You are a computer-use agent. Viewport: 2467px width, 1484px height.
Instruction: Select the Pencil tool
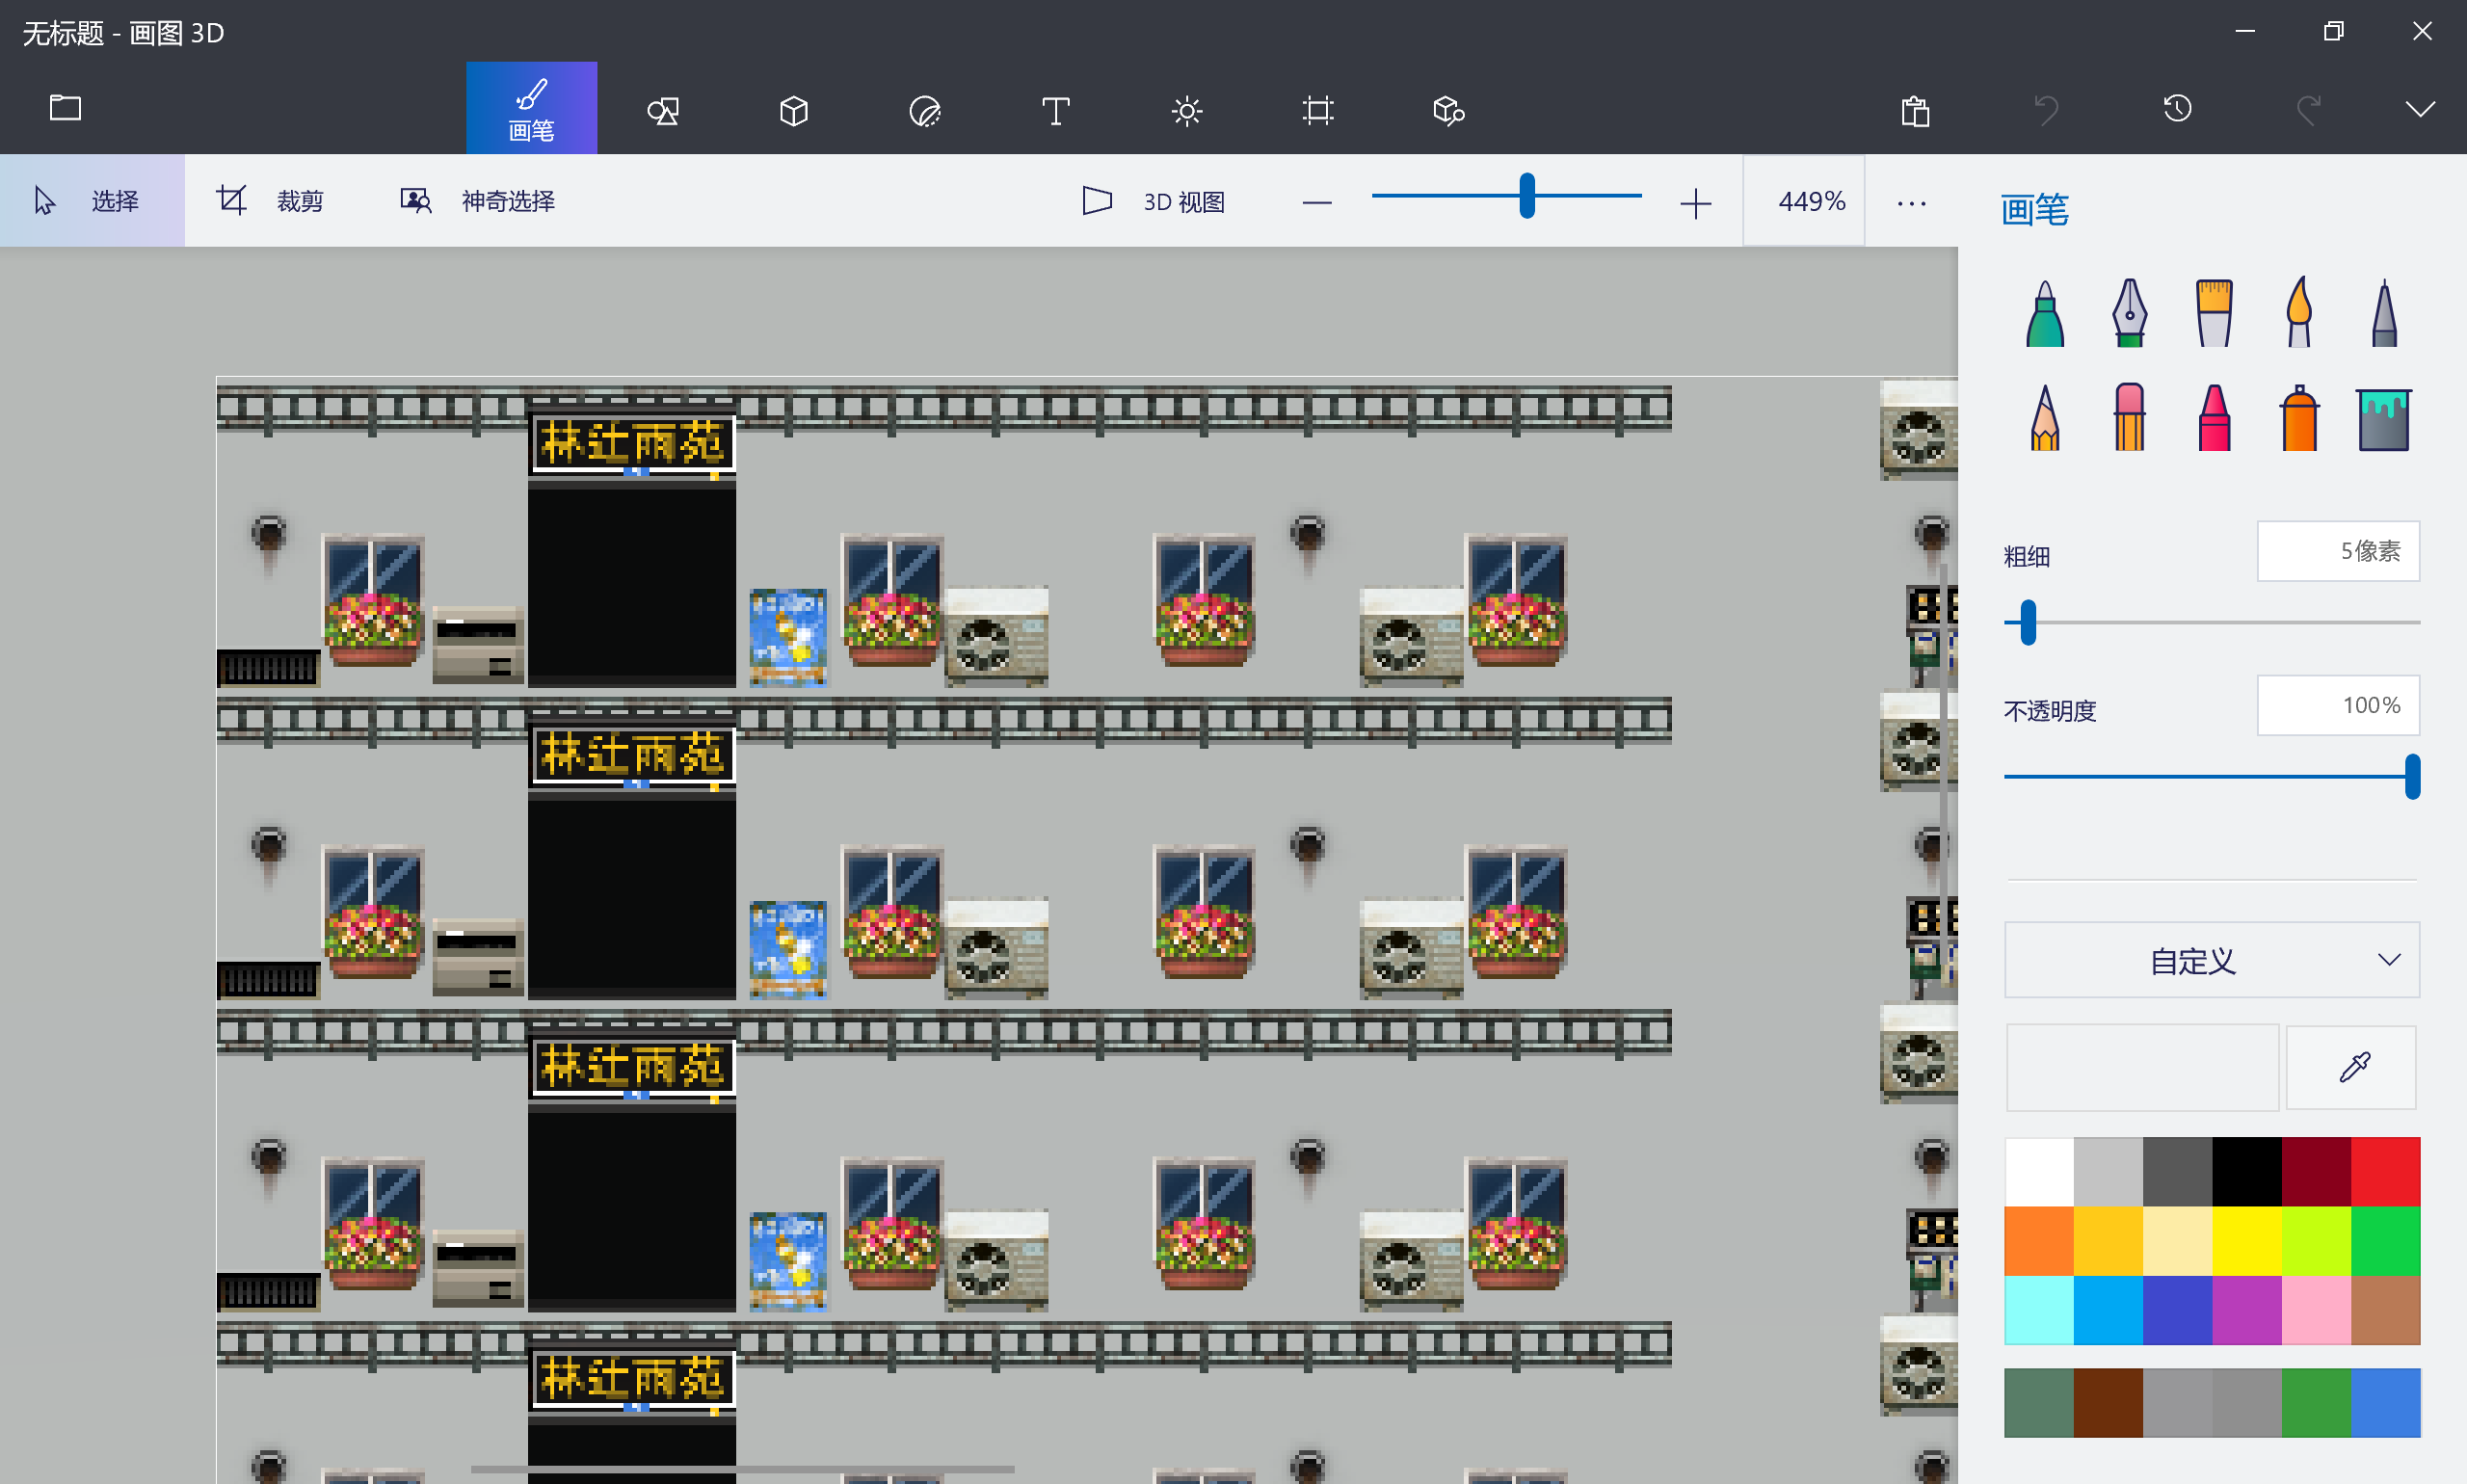2044,418
